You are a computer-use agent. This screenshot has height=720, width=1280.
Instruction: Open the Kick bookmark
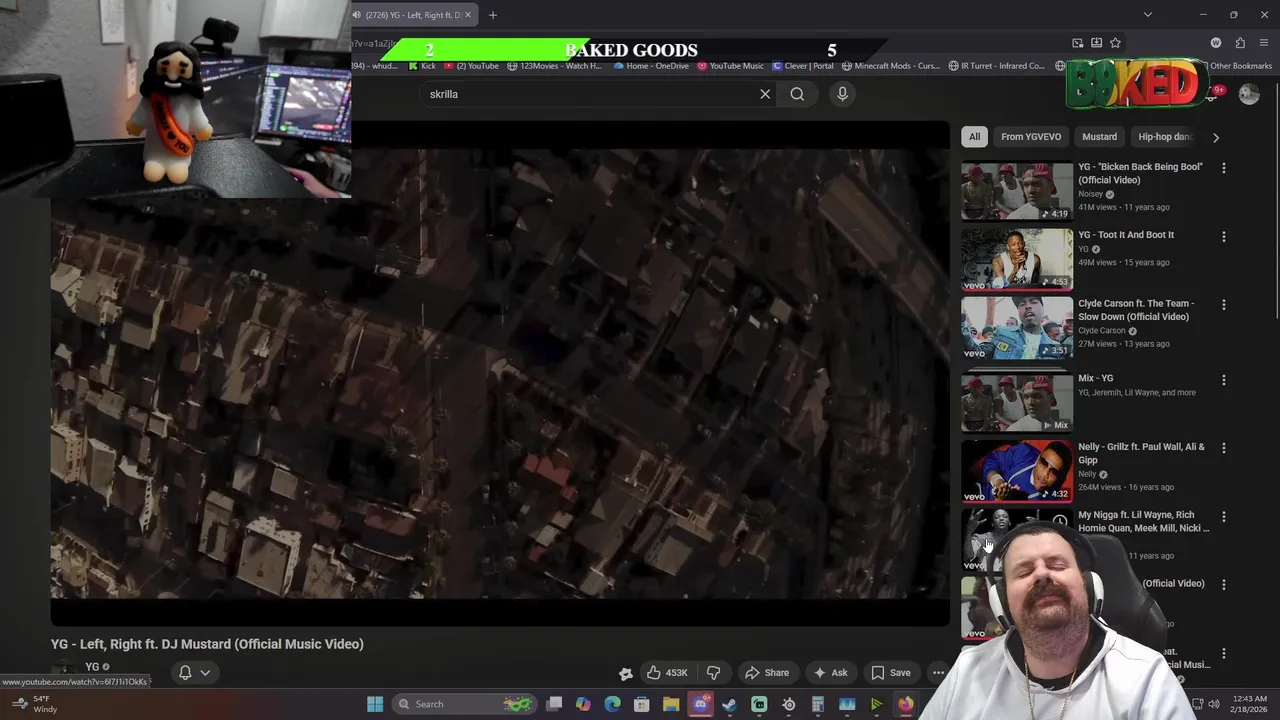point(422,66)
